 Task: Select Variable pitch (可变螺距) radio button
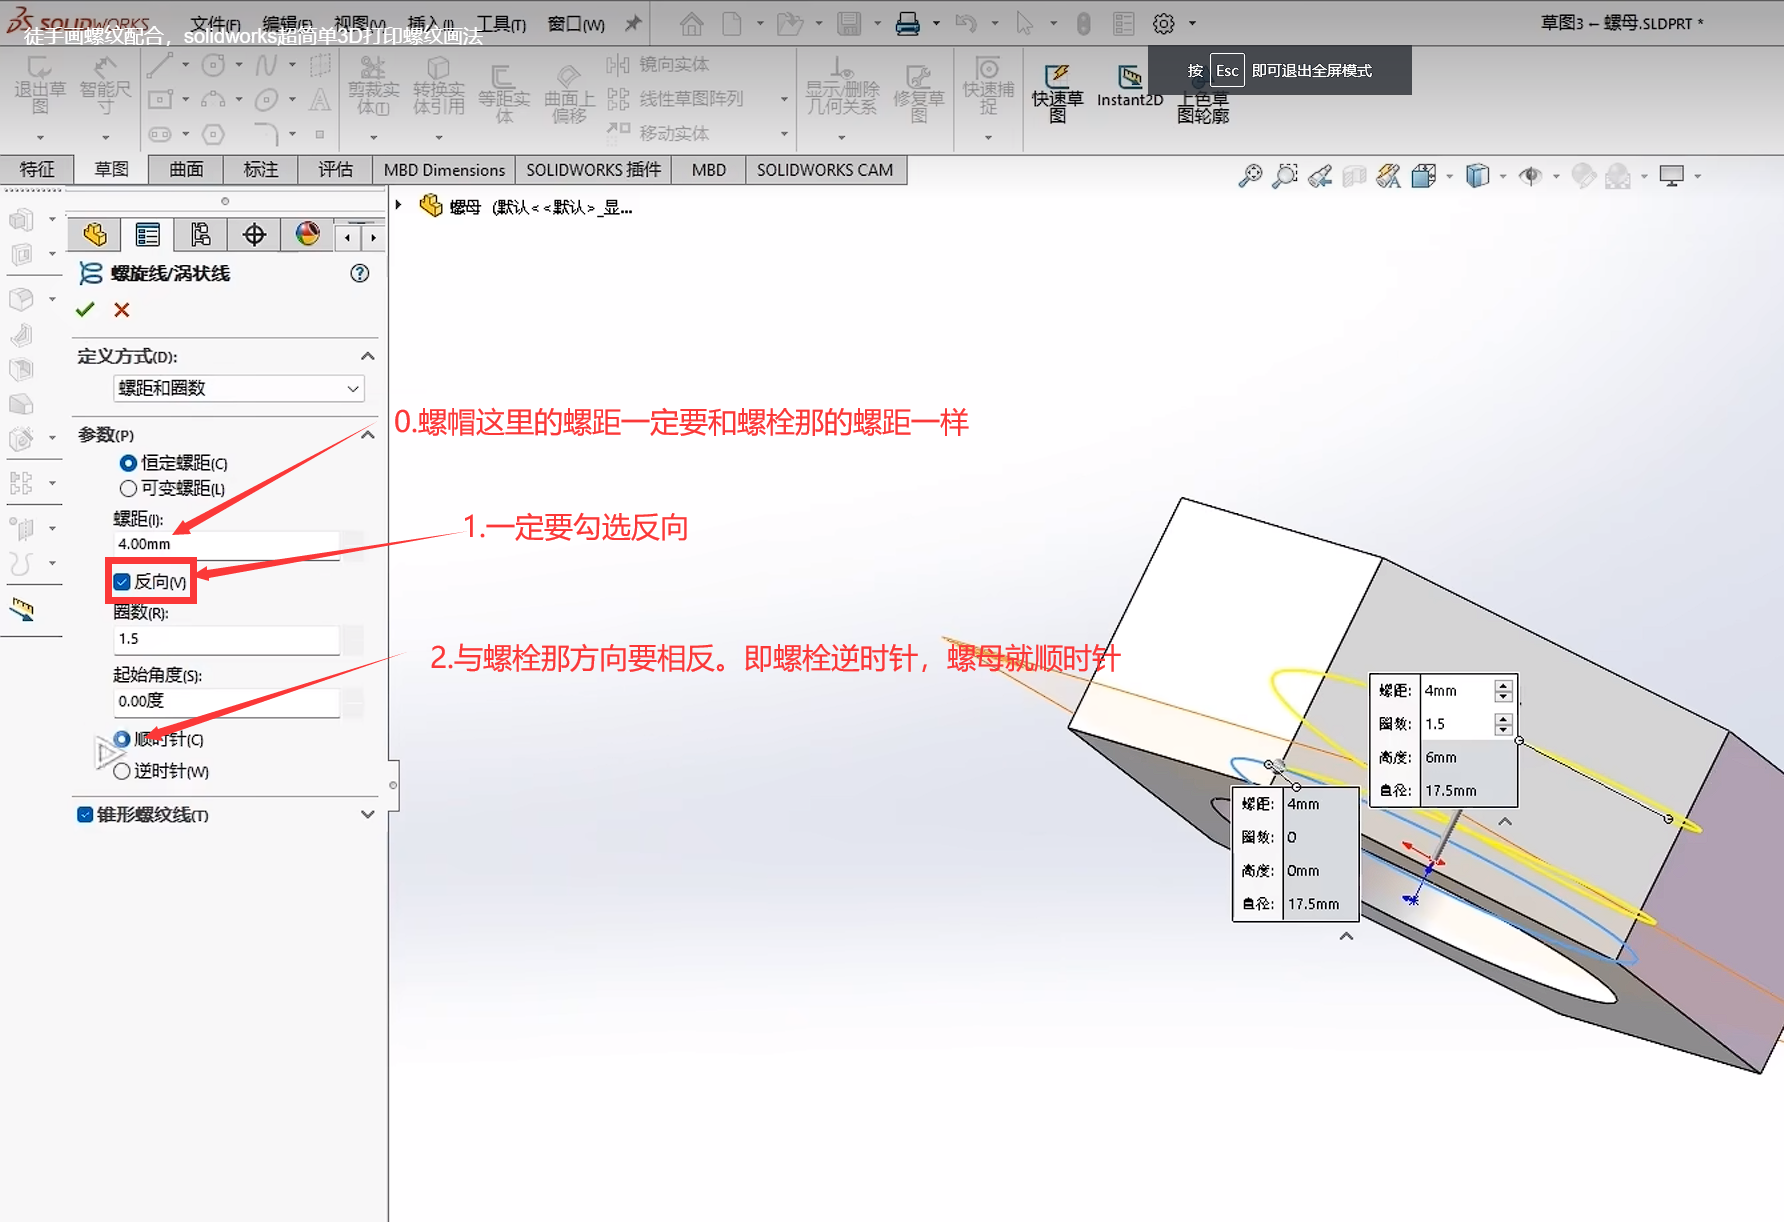point(128,488)
